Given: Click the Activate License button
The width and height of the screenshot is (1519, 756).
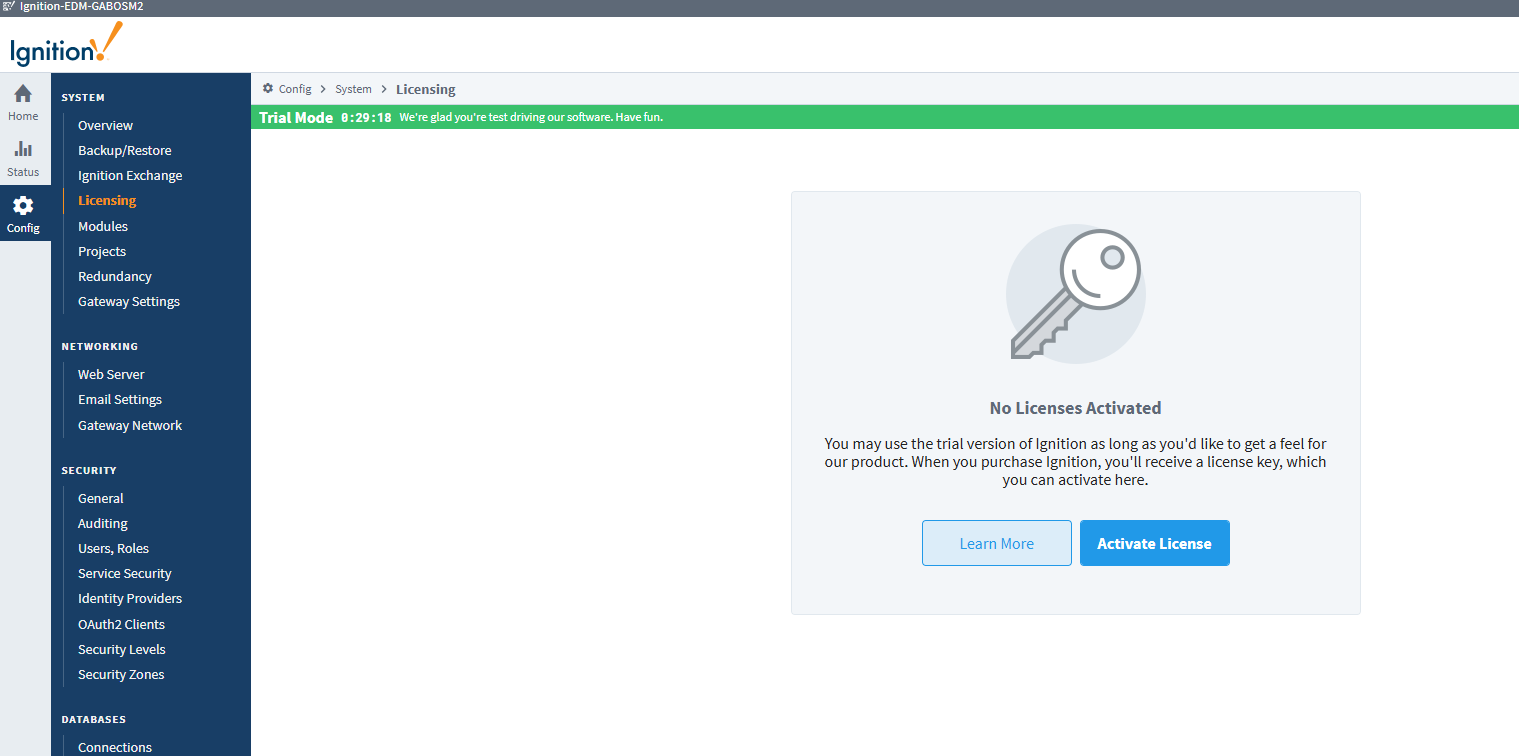Looking at the screenshot, I should point(1155,543).
